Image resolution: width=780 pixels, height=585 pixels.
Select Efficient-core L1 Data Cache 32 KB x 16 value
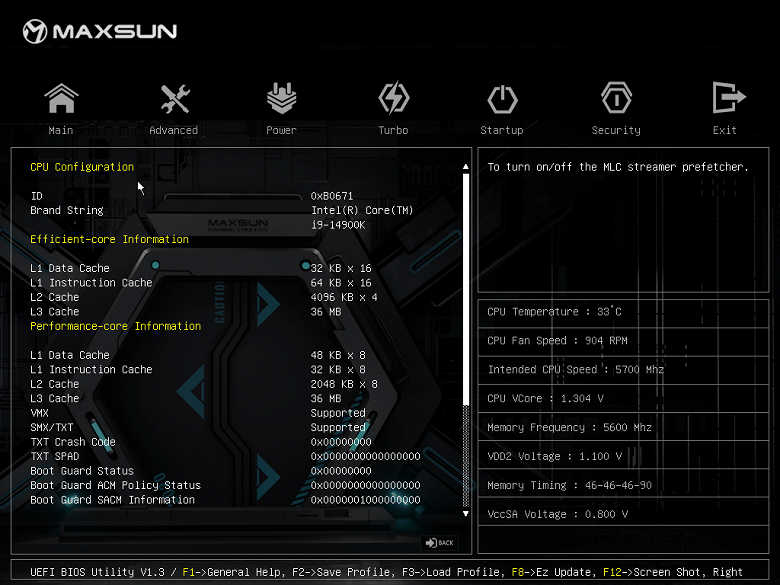tap(341, 268)
